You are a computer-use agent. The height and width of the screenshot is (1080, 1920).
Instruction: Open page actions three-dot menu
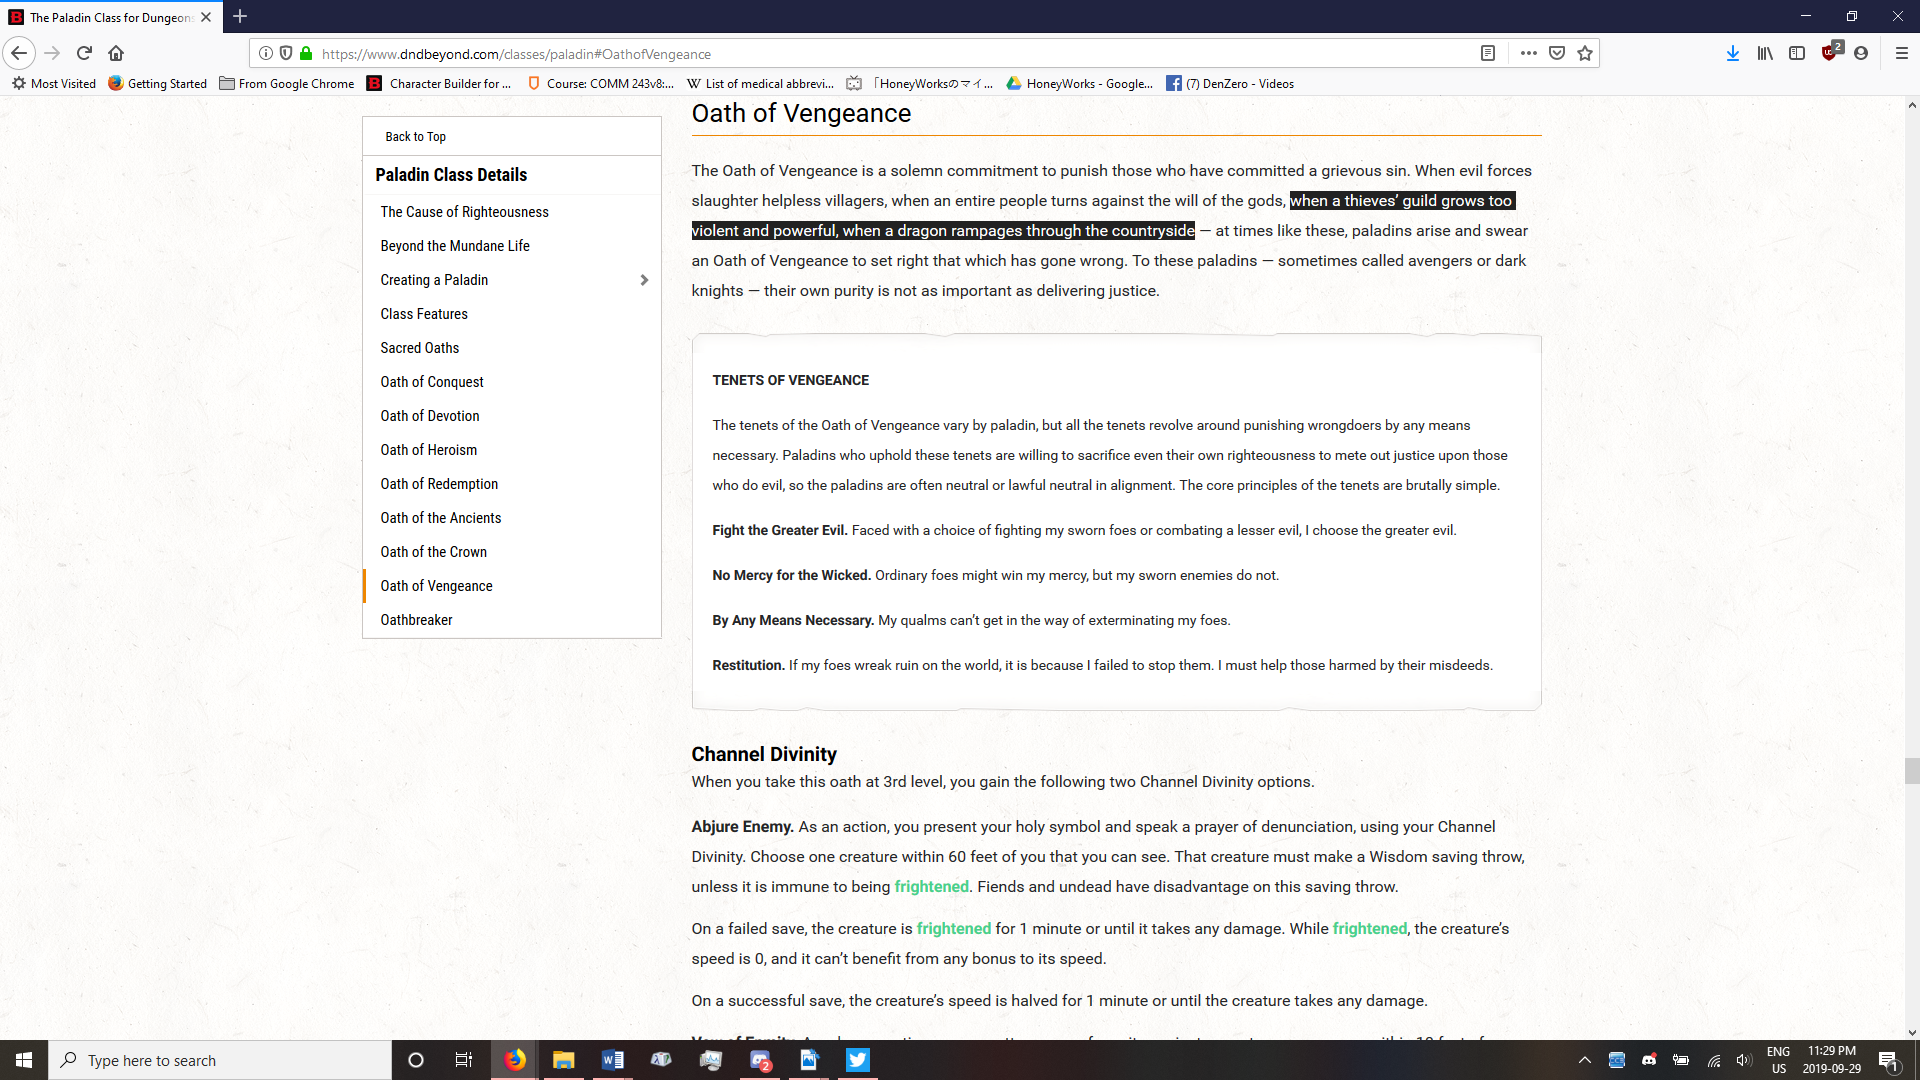(x=1528, y=53)
